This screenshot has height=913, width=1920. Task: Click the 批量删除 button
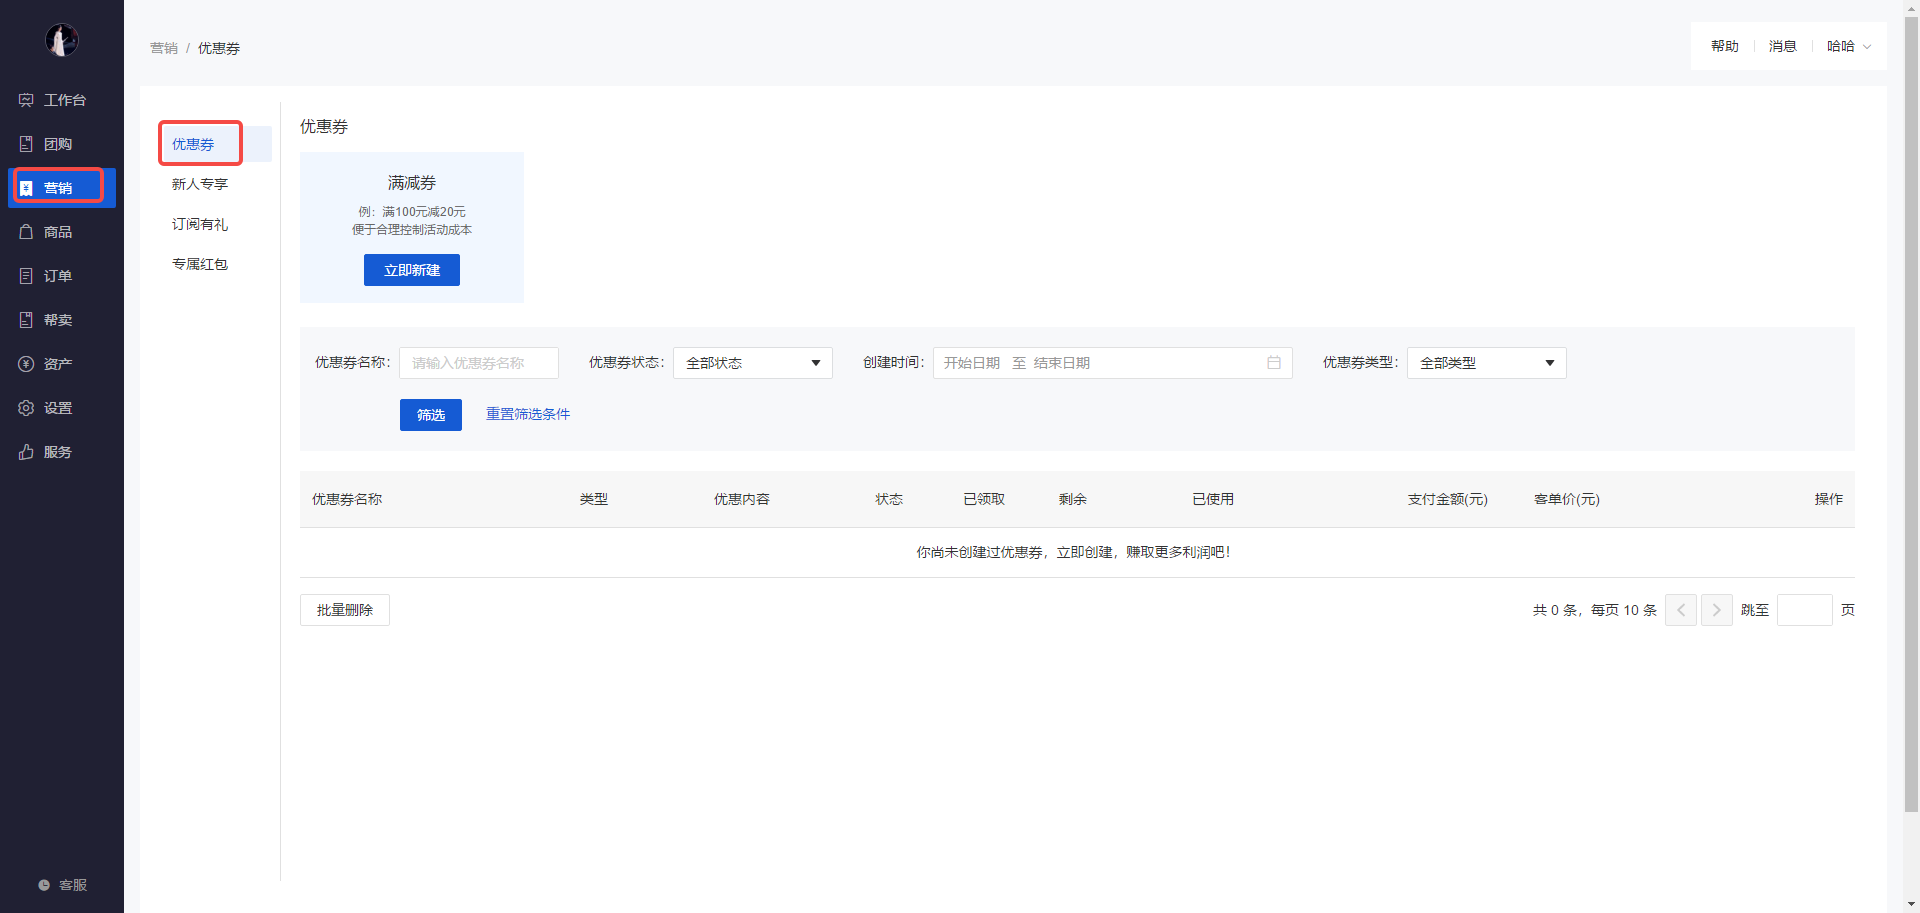pos(345,610)
